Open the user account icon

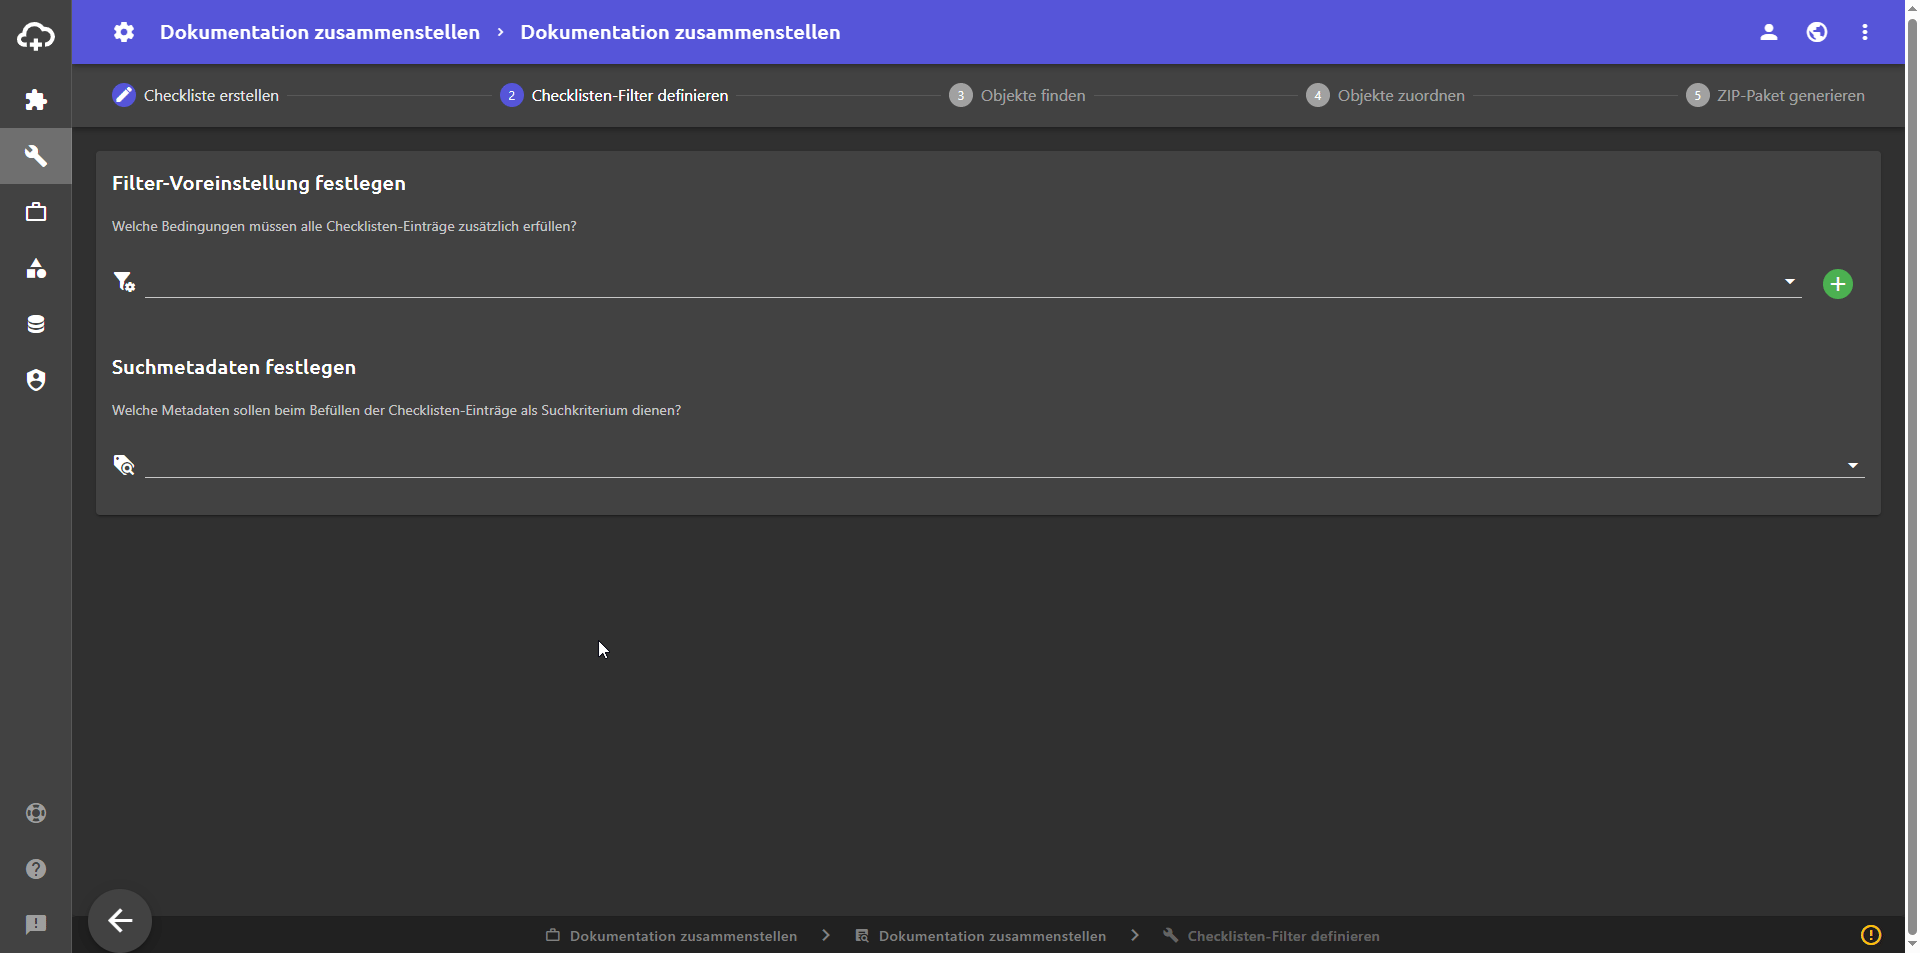point(1768,32)
